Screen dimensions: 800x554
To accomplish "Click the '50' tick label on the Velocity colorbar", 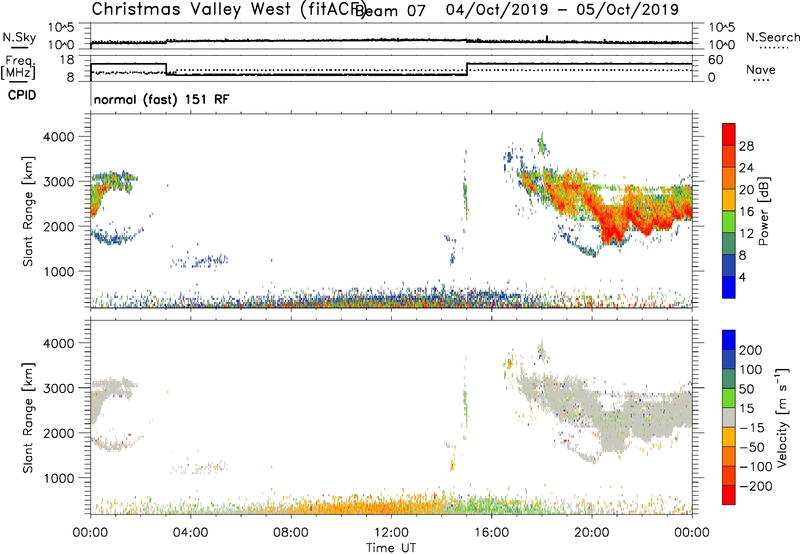I will point(746,389).
